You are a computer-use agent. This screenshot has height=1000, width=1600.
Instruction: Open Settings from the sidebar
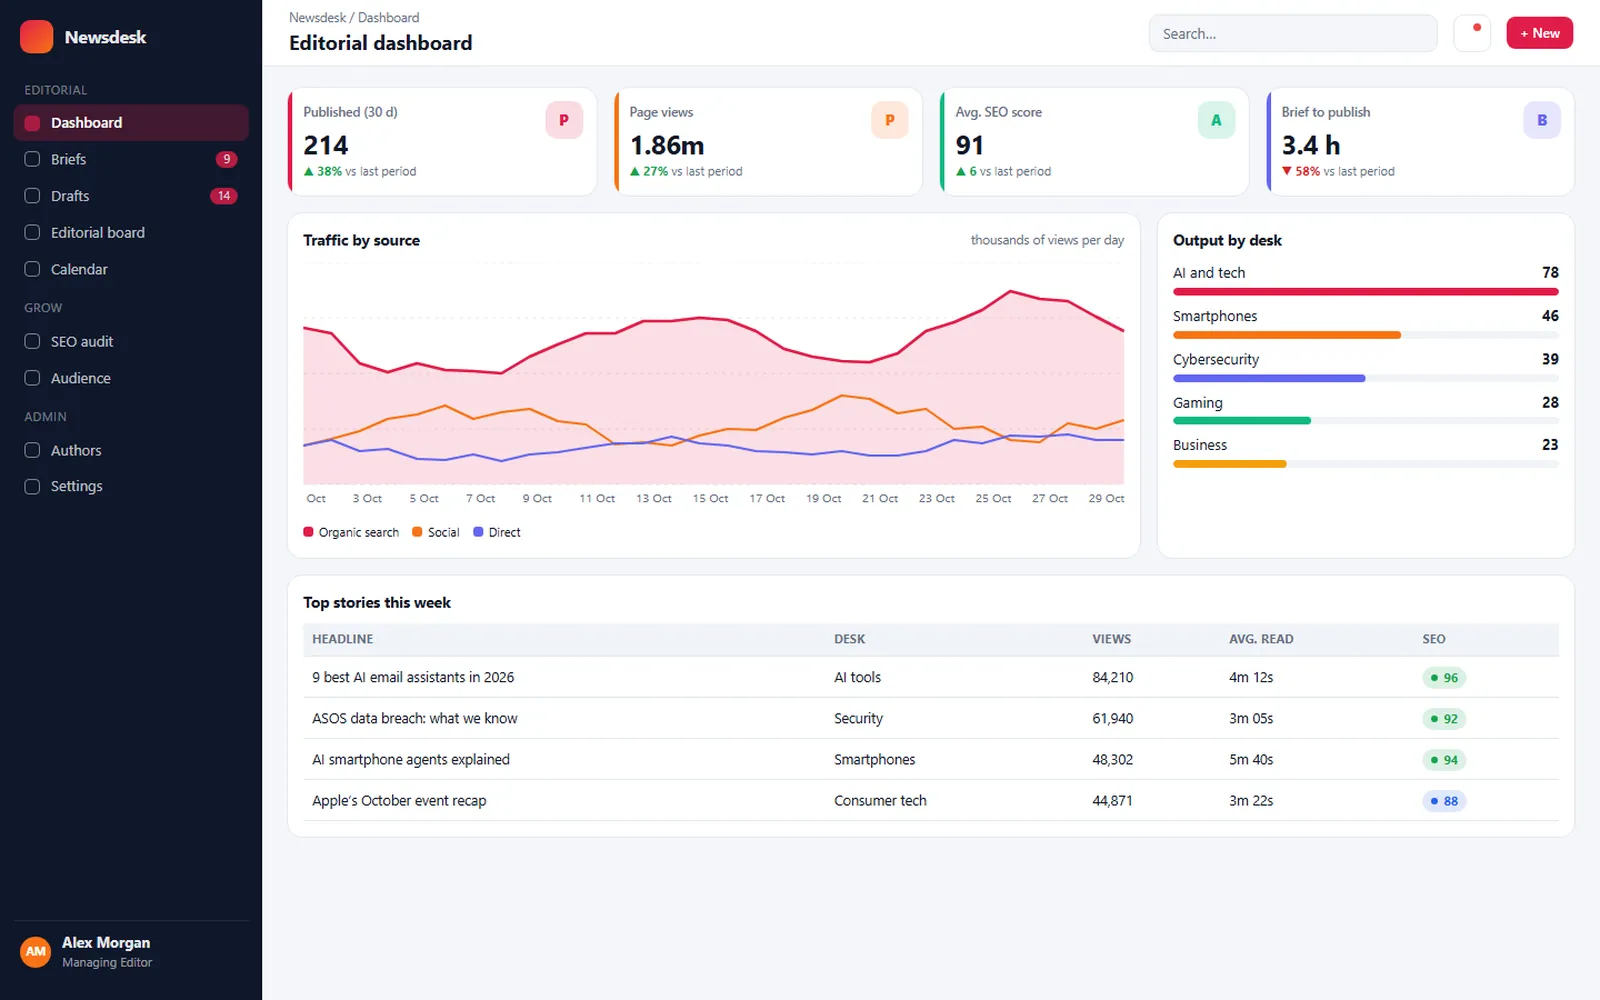click(131, 486)
